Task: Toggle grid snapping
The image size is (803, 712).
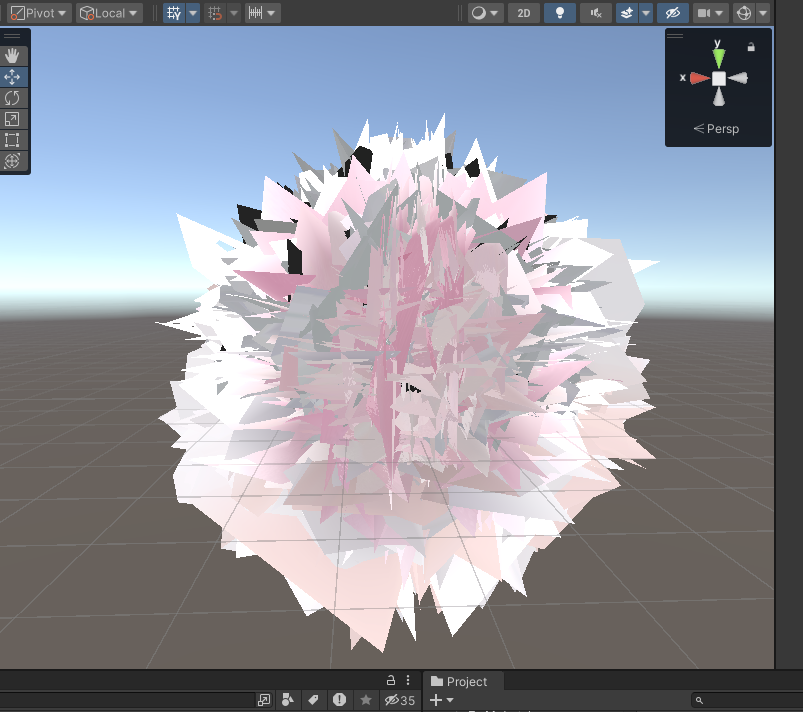Action: [215, 13]
